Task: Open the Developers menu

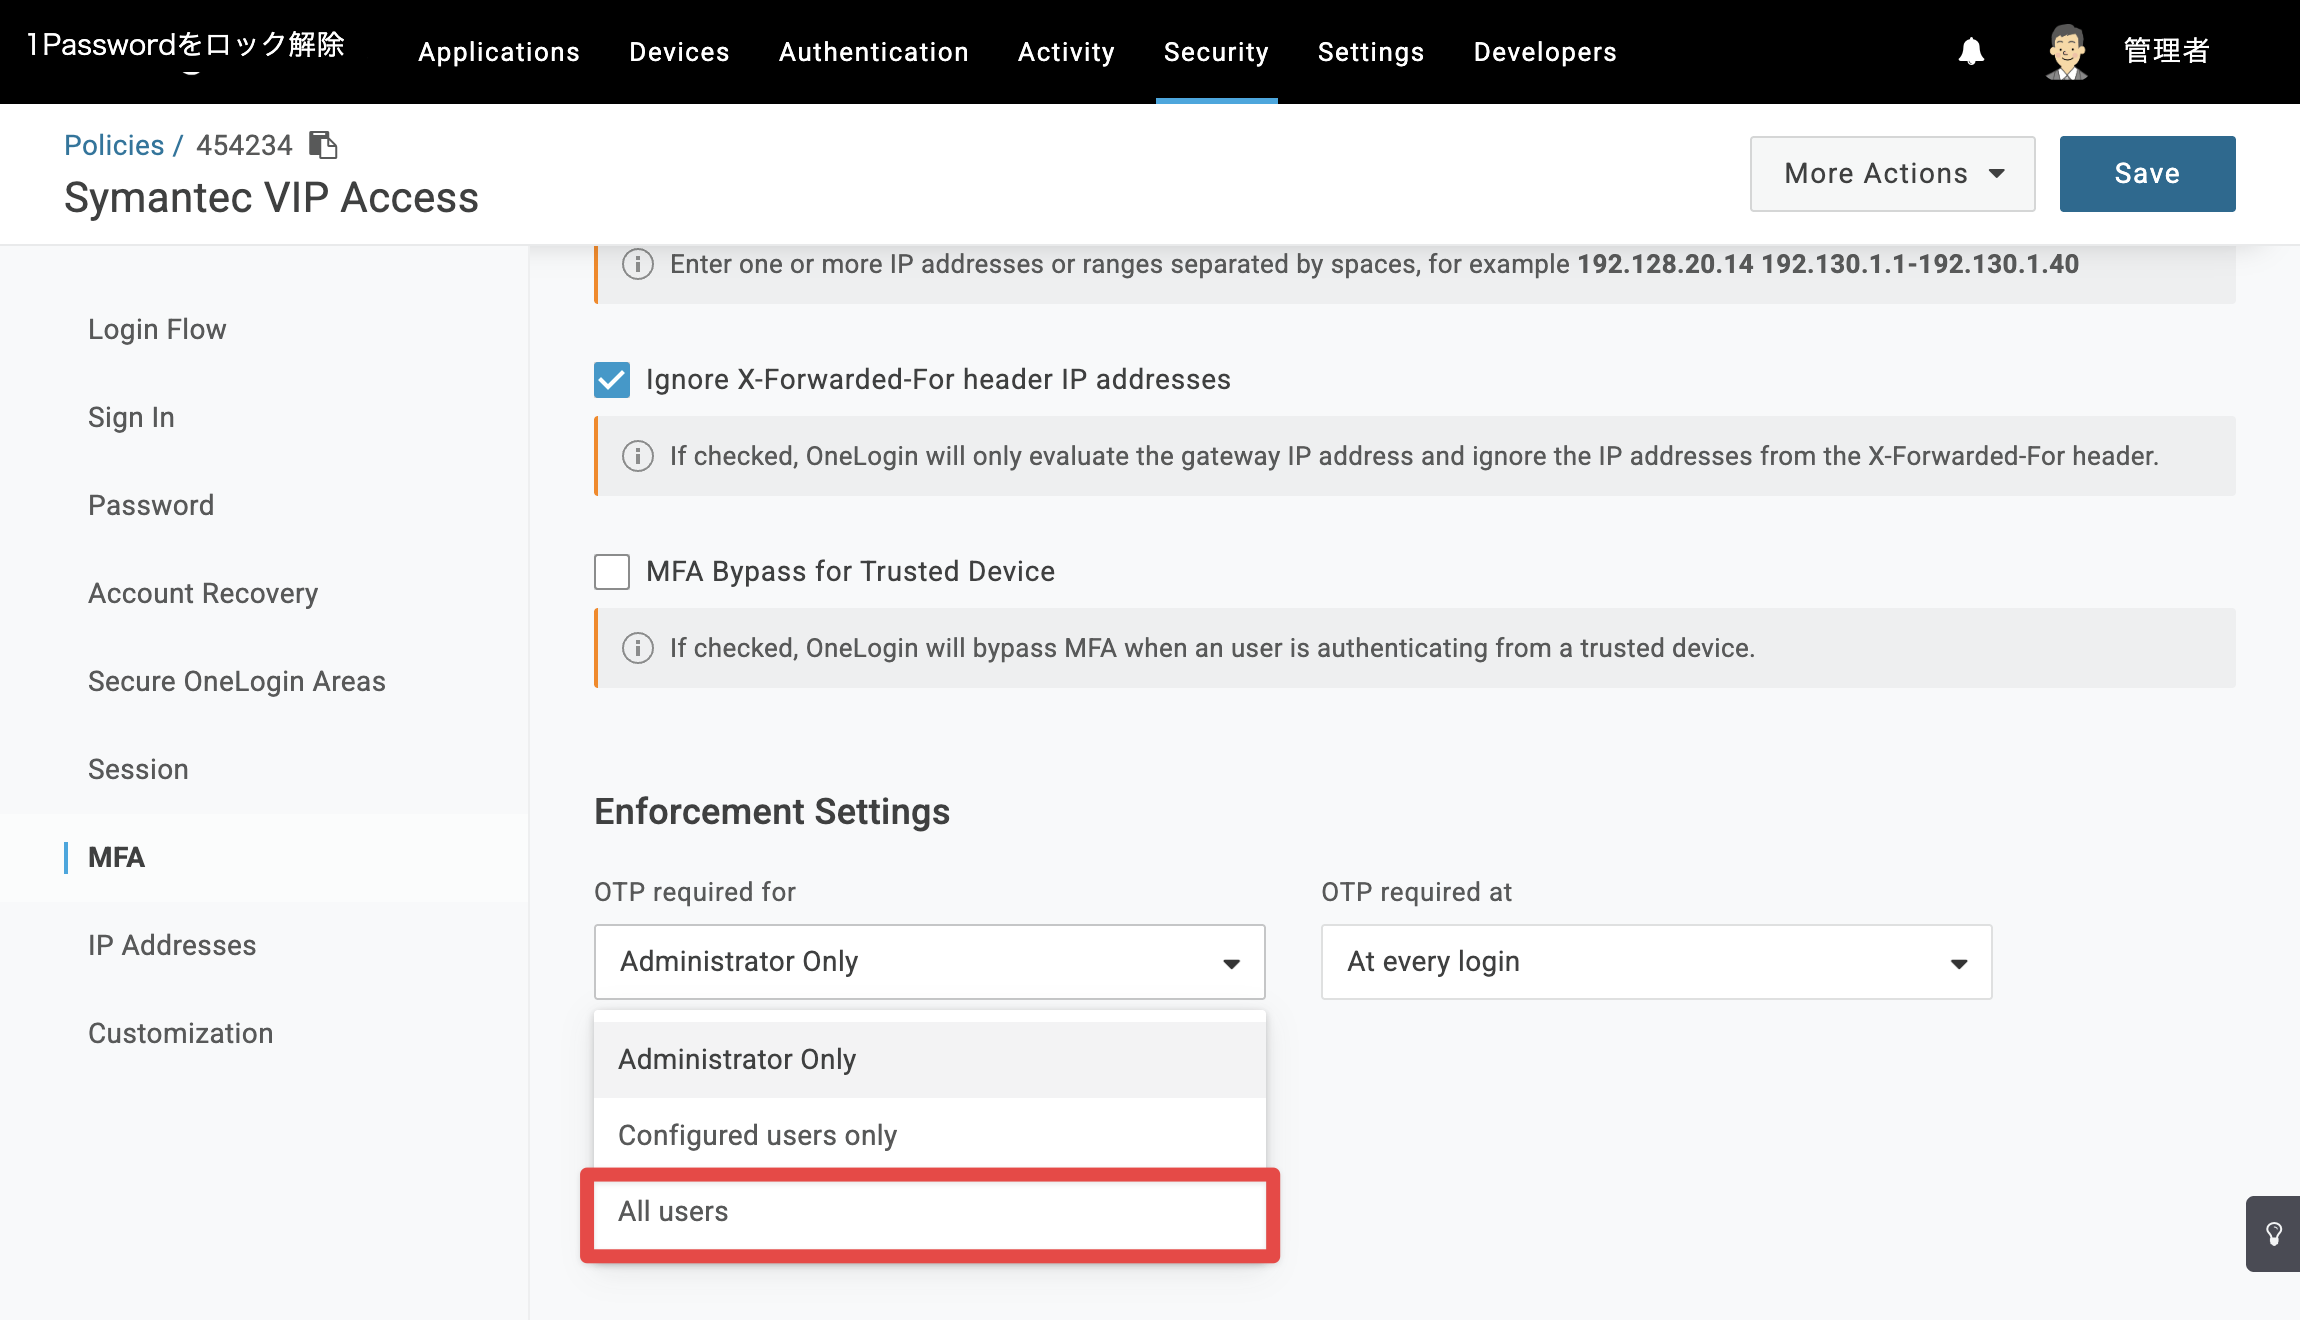Action: [1545, 52]
